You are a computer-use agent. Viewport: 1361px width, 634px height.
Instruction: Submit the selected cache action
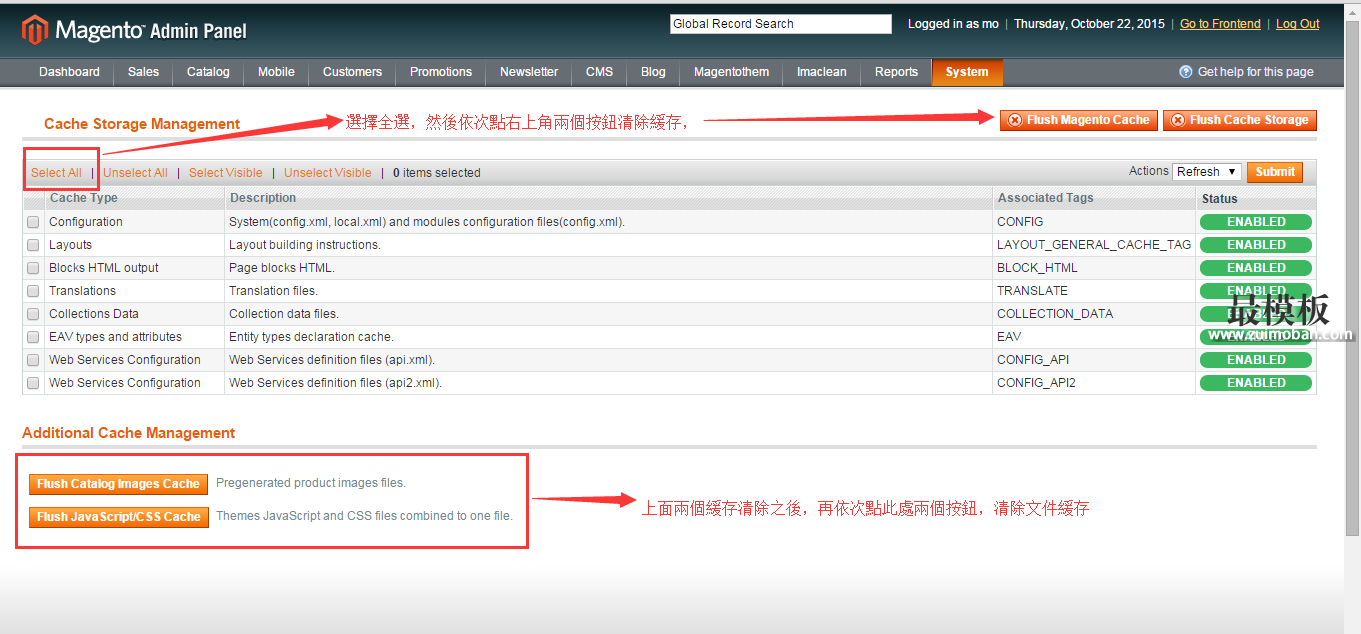click(1275, 172)
